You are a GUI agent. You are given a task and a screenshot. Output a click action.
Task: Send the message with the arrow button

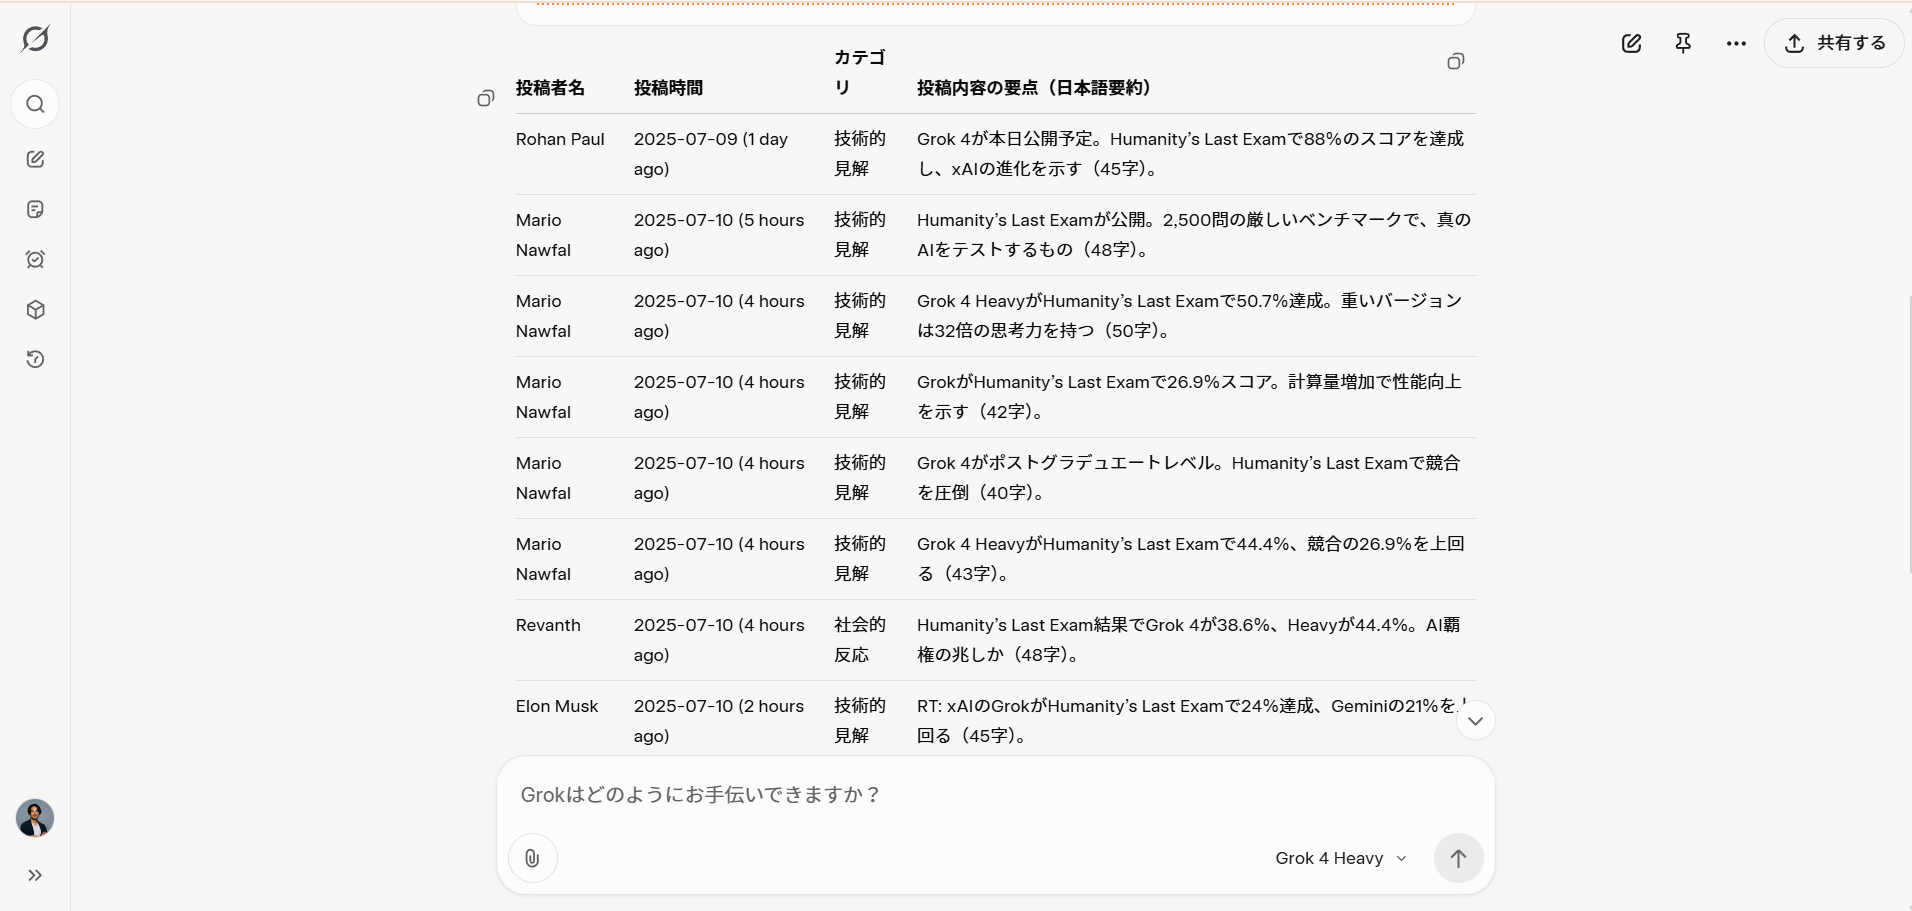tap(1457, 857)
